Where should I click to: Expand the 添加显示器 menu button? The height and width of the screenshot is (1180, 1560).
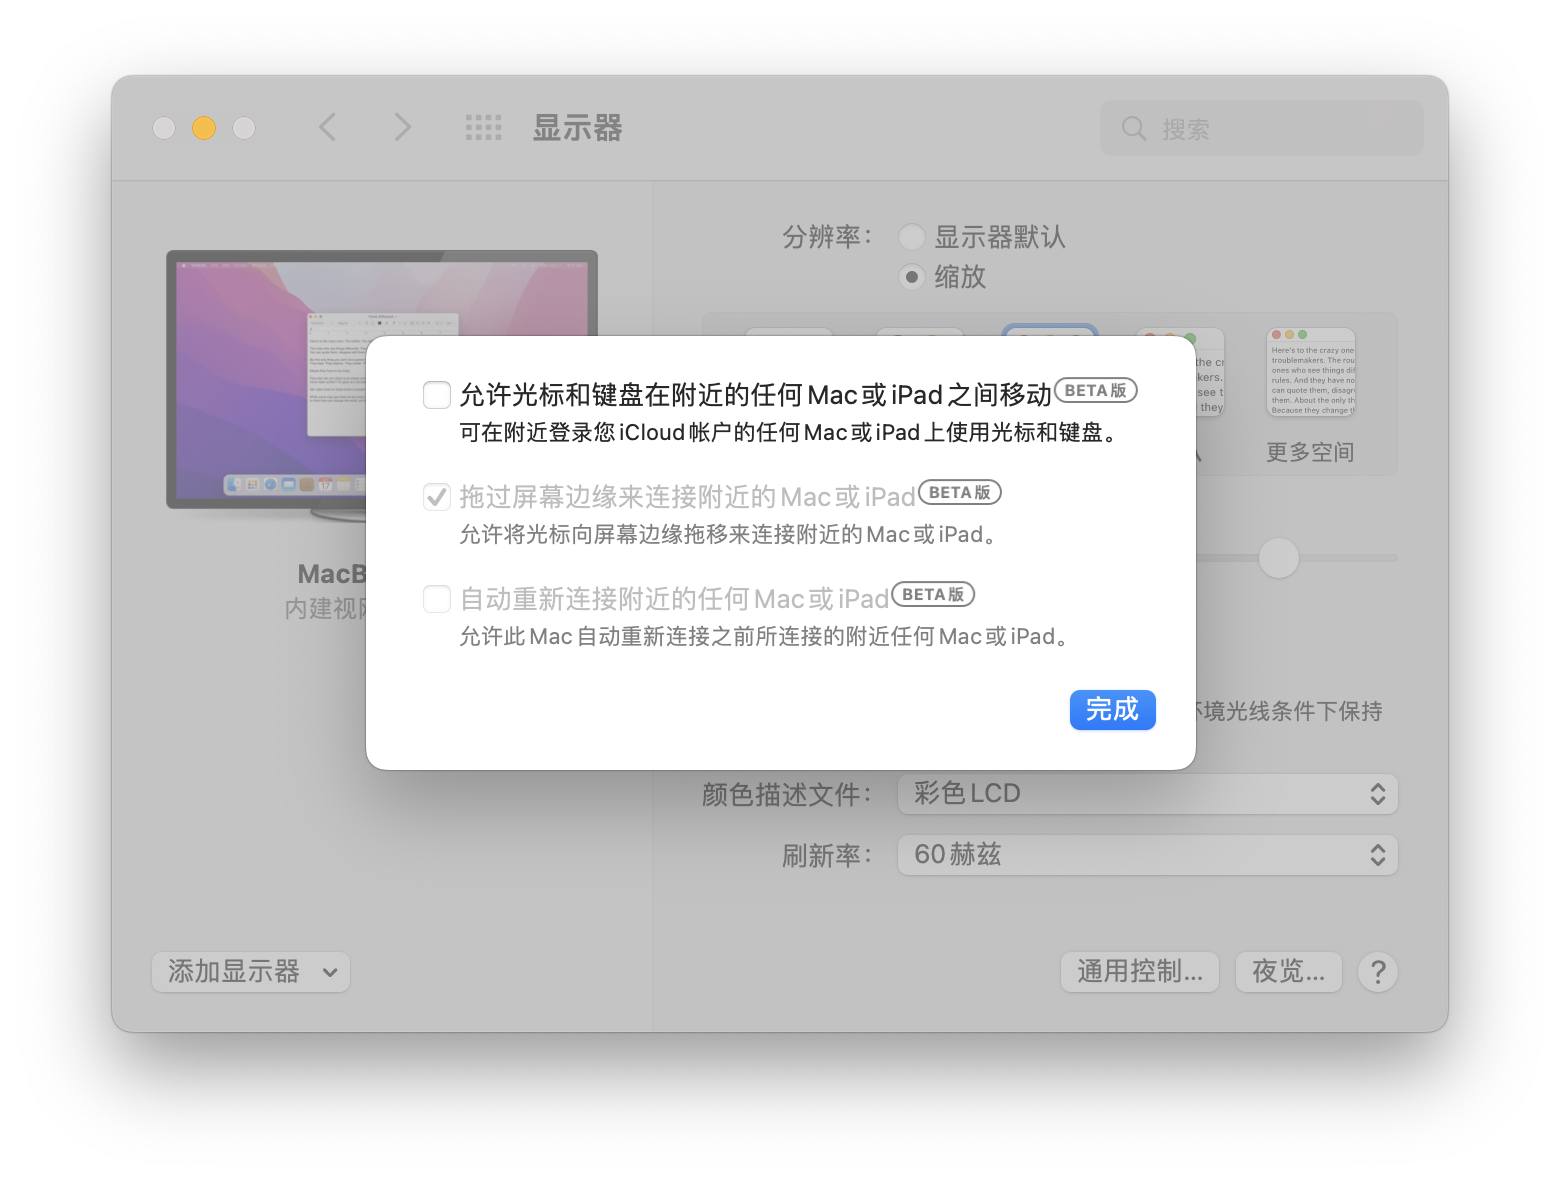[x=251, y=972]
